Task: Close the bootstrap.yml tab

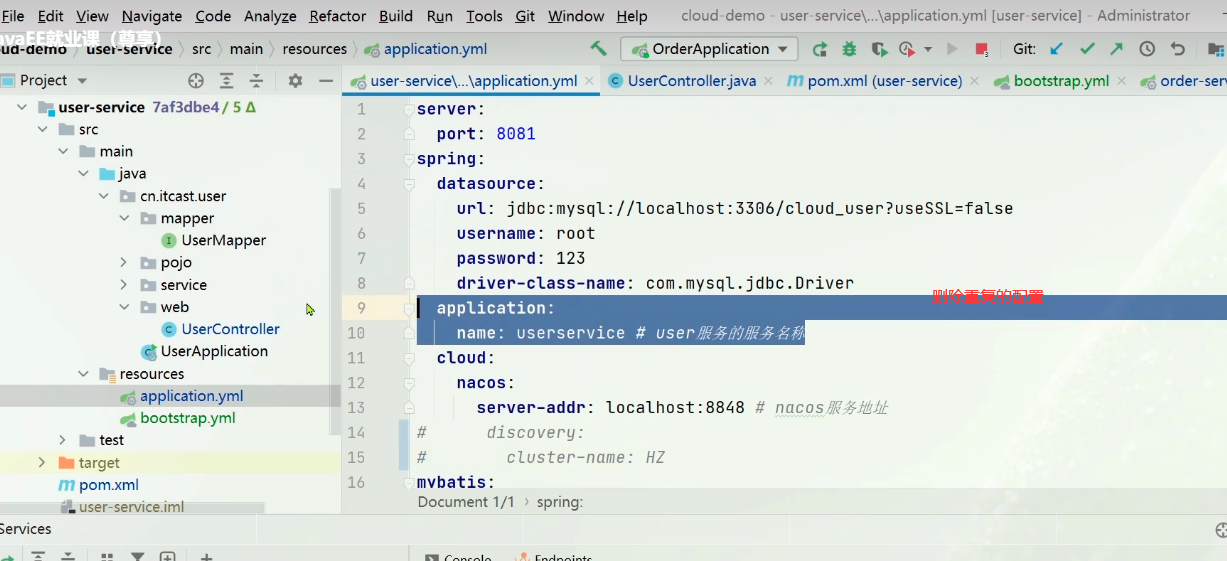Action: point(1120,82)
